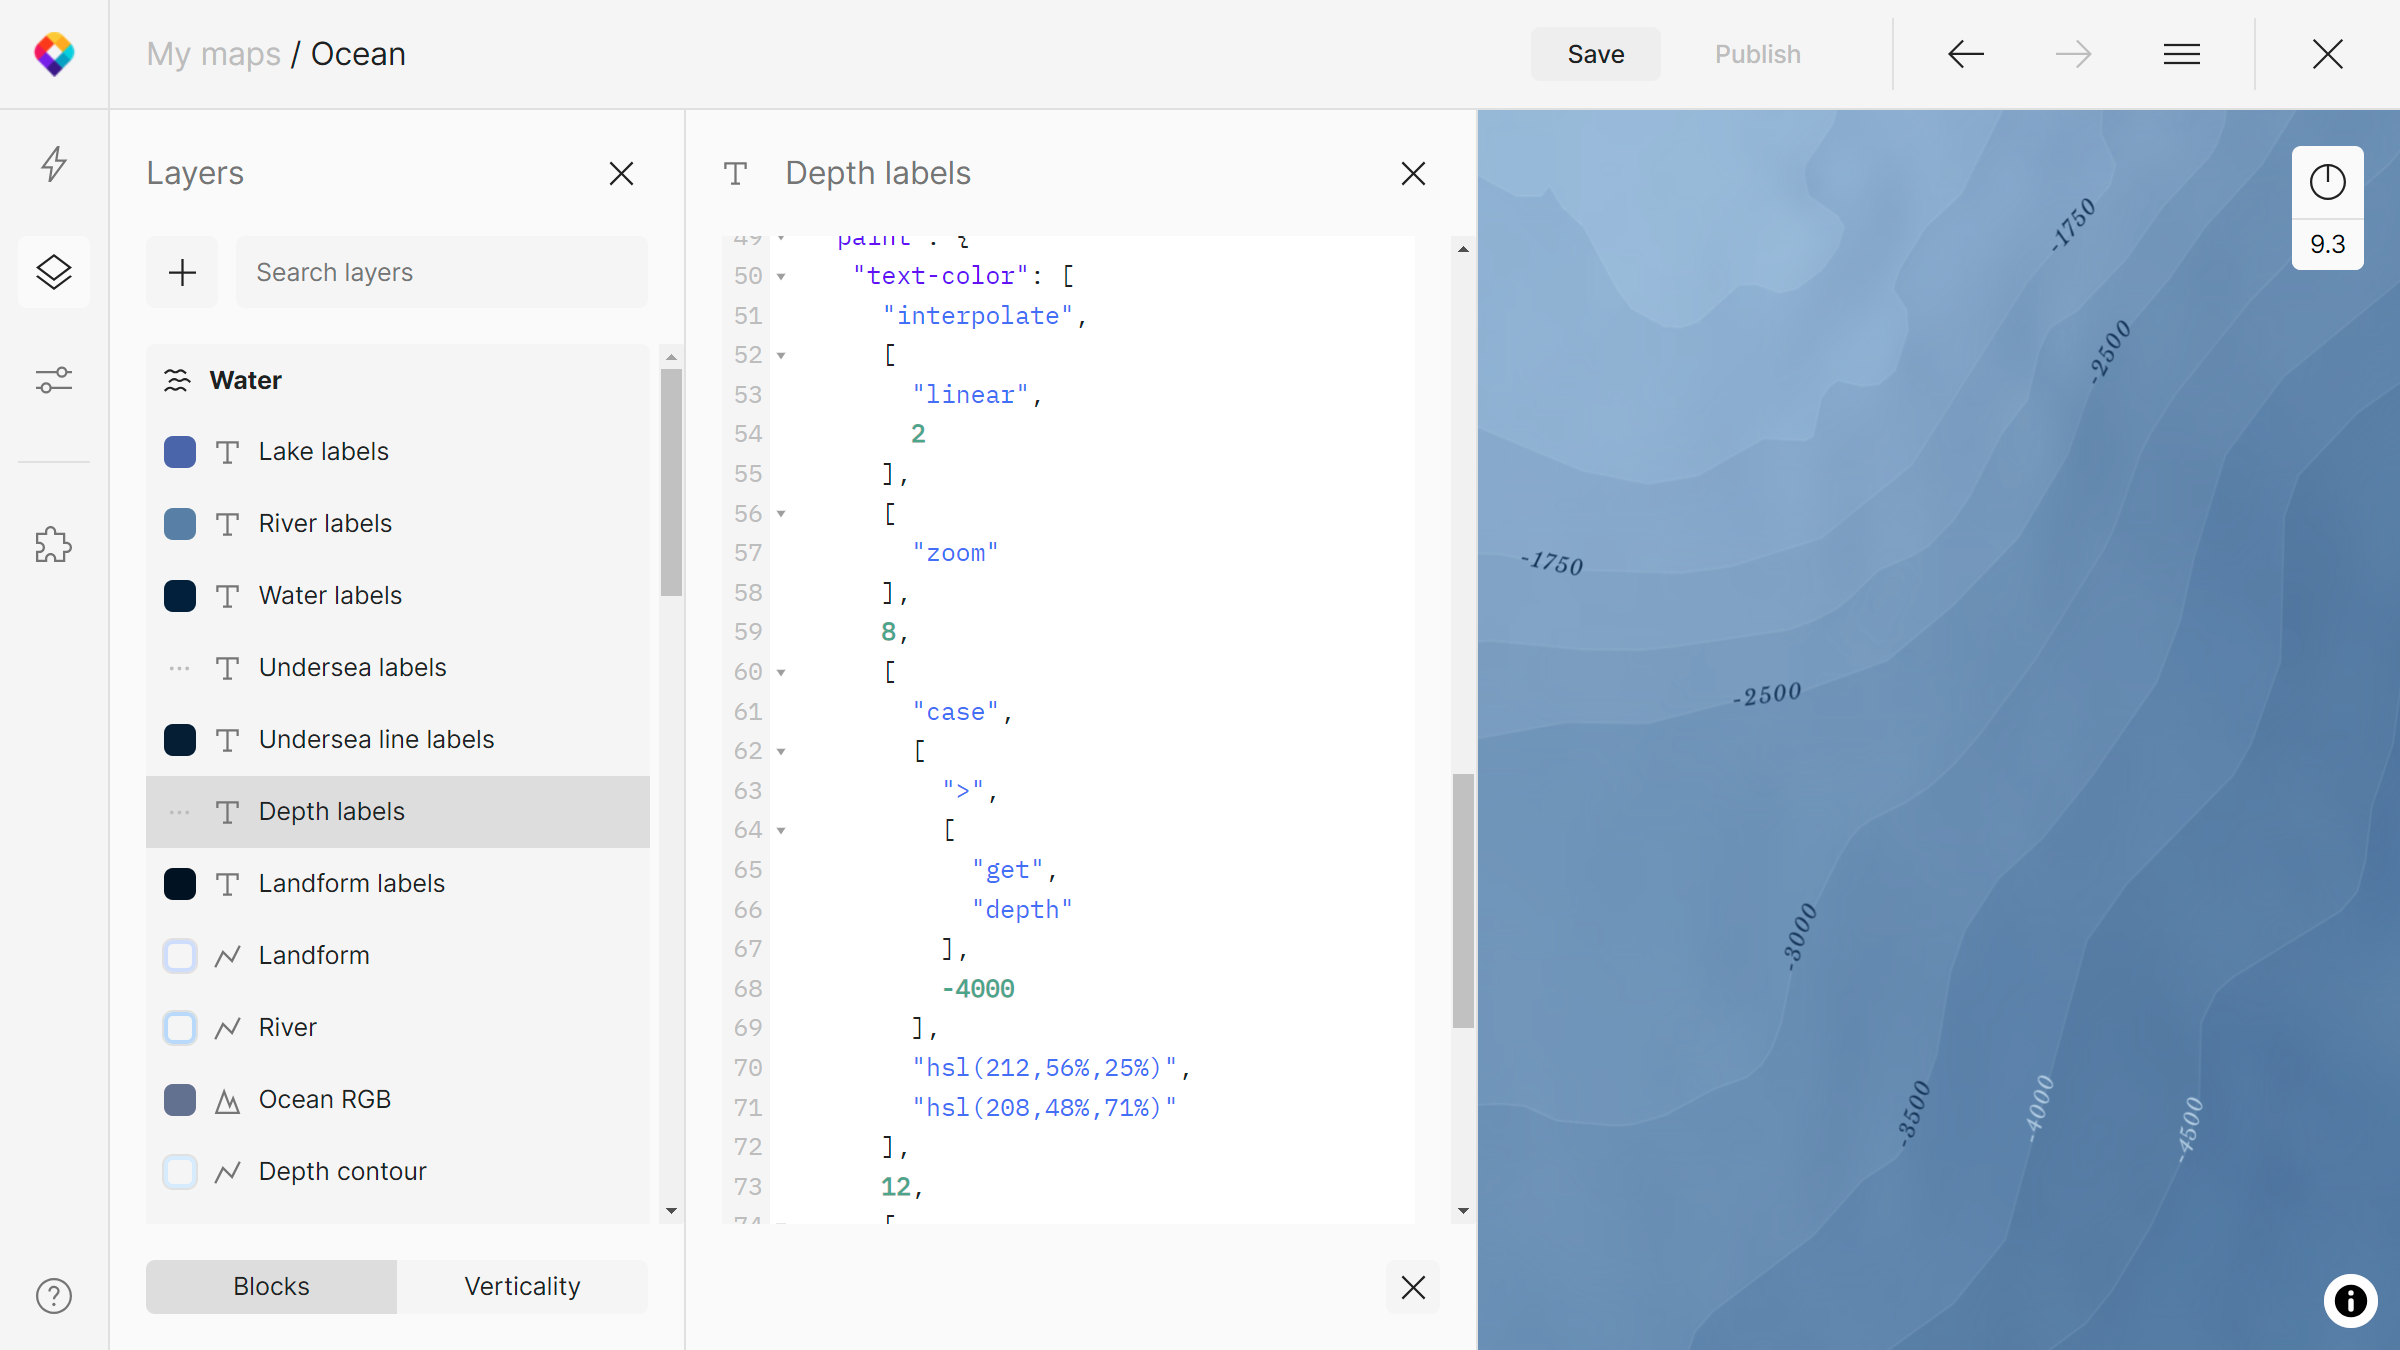Click the lightning bolt quick-actions icon
2400x1350 pixels.
[54, 164]
